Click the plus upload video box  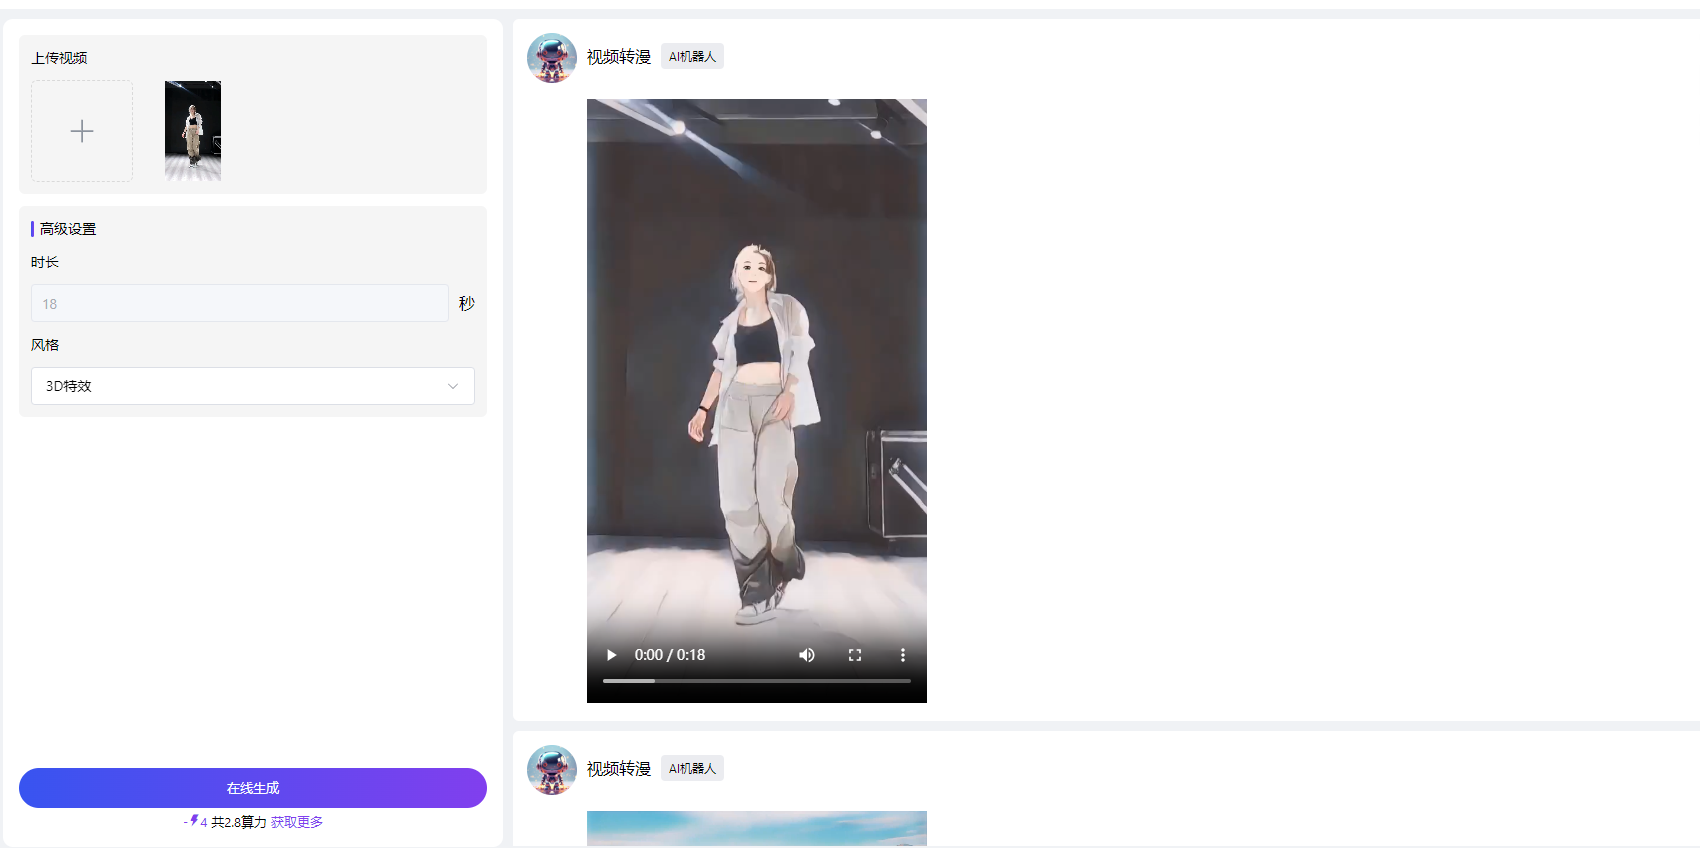coord(82,131)
